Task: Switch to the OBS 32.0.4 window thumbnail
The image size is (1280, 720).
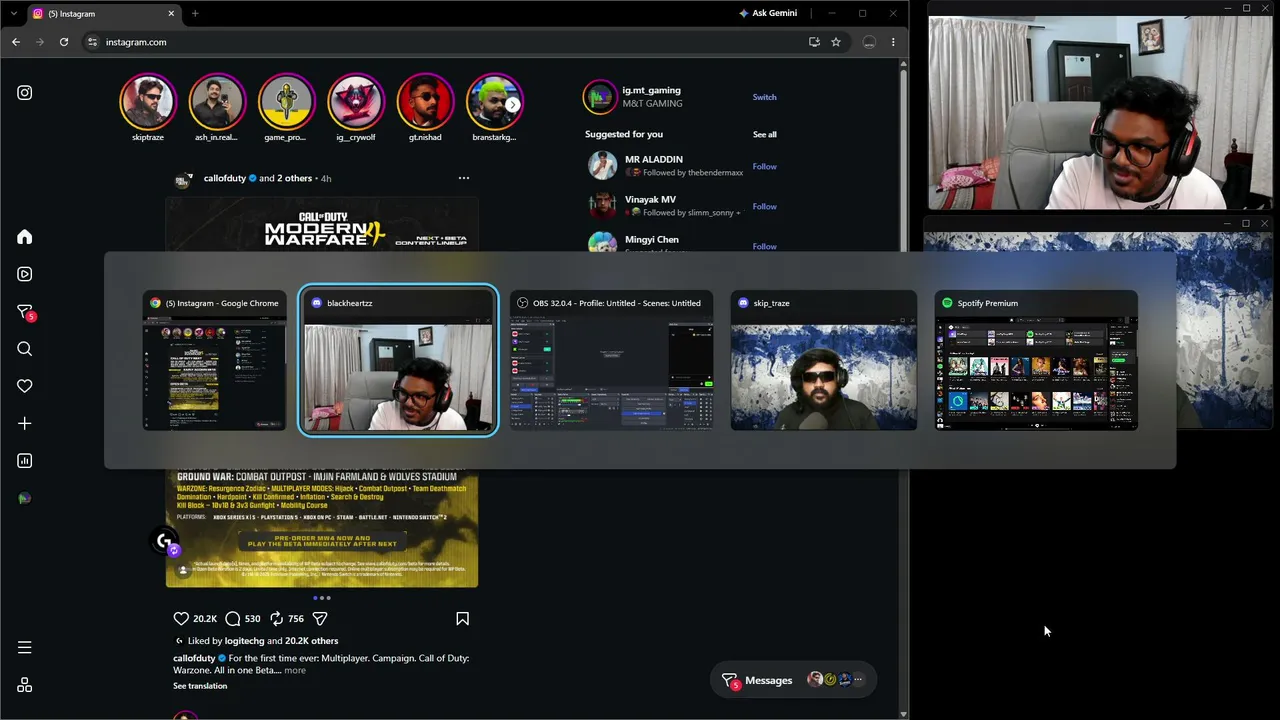Action: 612,361
